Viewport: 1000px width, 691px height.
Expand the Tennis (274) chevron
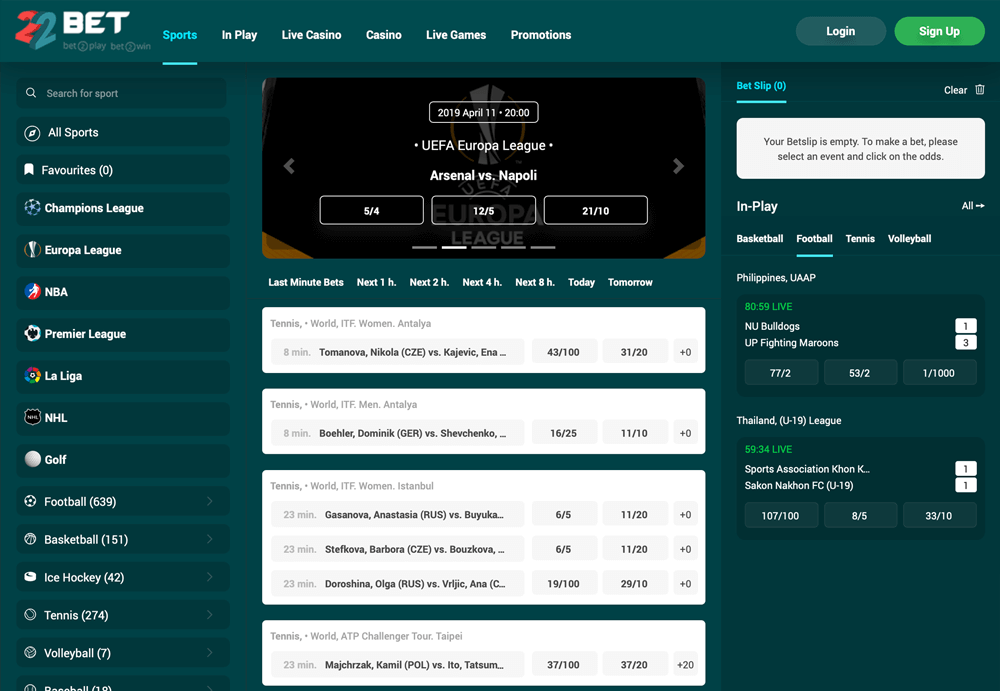pos(210,615)
